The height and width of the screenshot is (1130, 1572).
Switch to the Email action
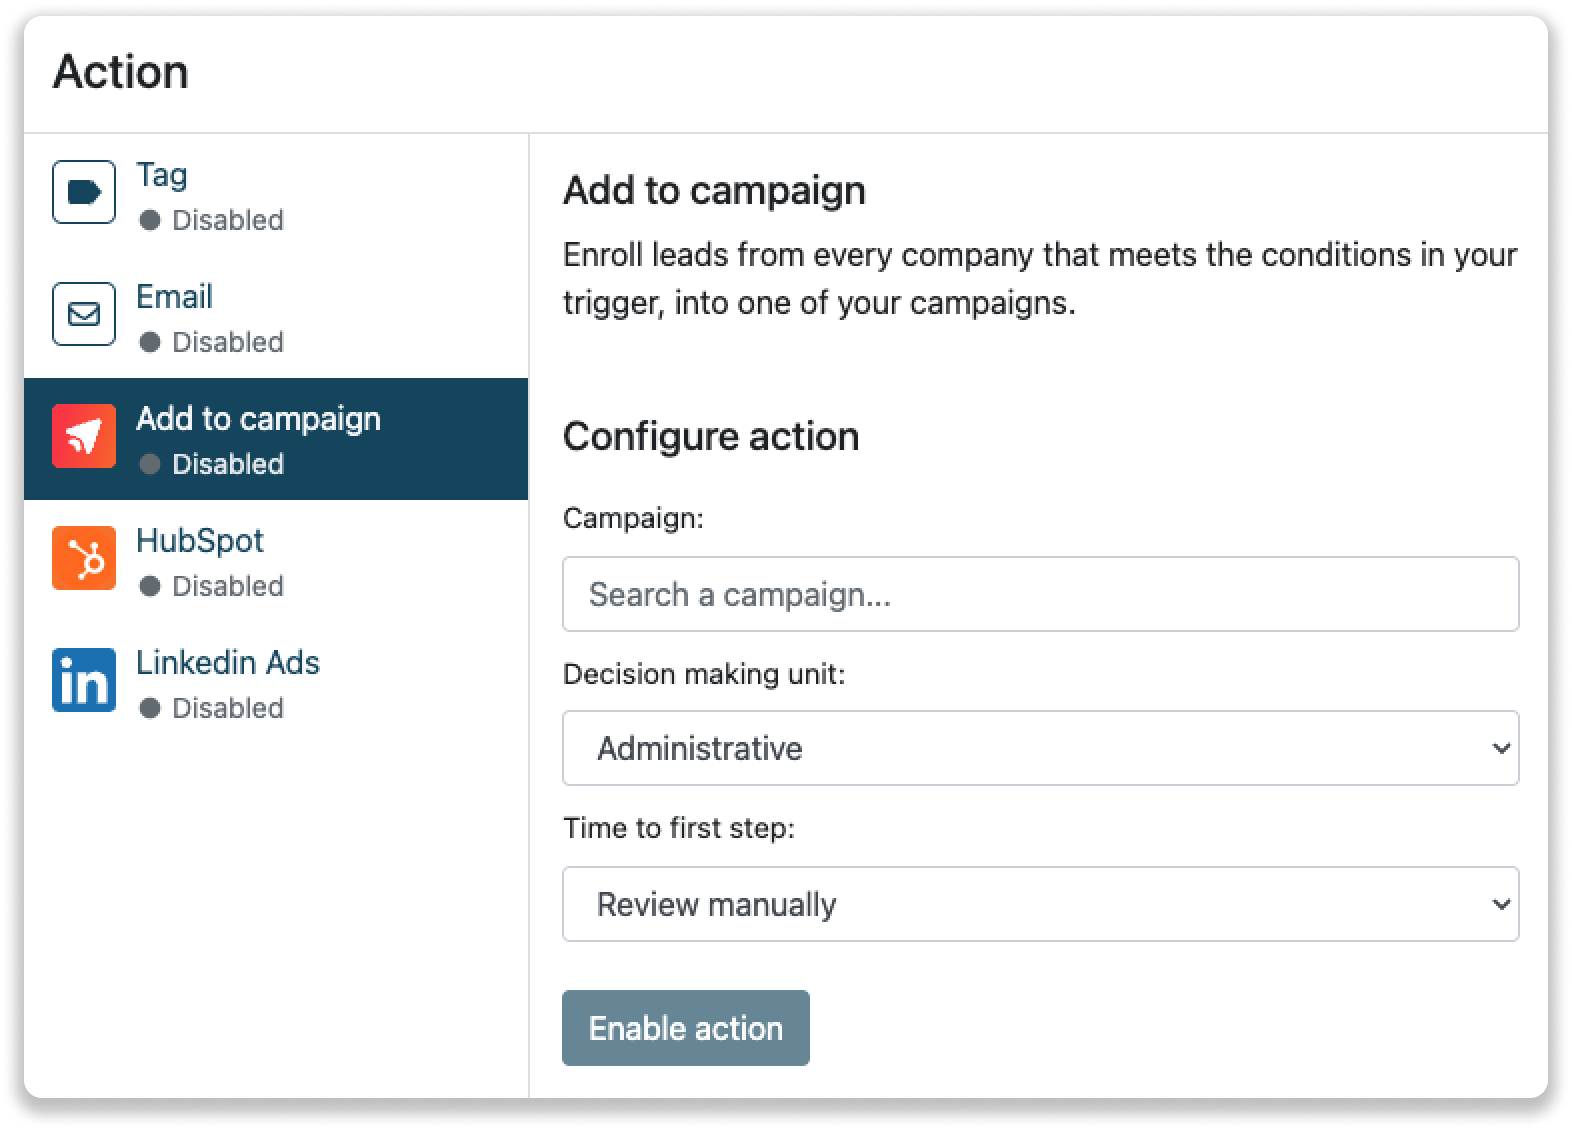[175, 297]
